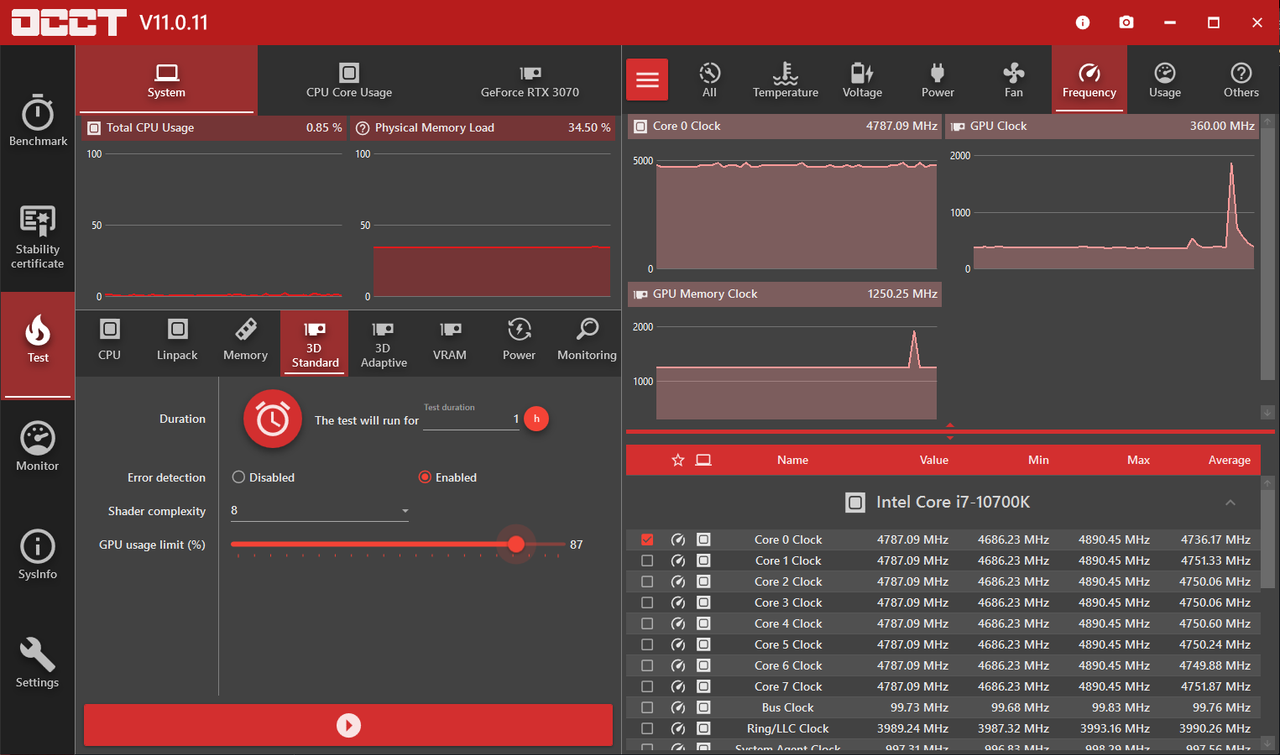Sort by the Average column header
Viewport: 1280px width, 755px height.
coord(1229,460)
